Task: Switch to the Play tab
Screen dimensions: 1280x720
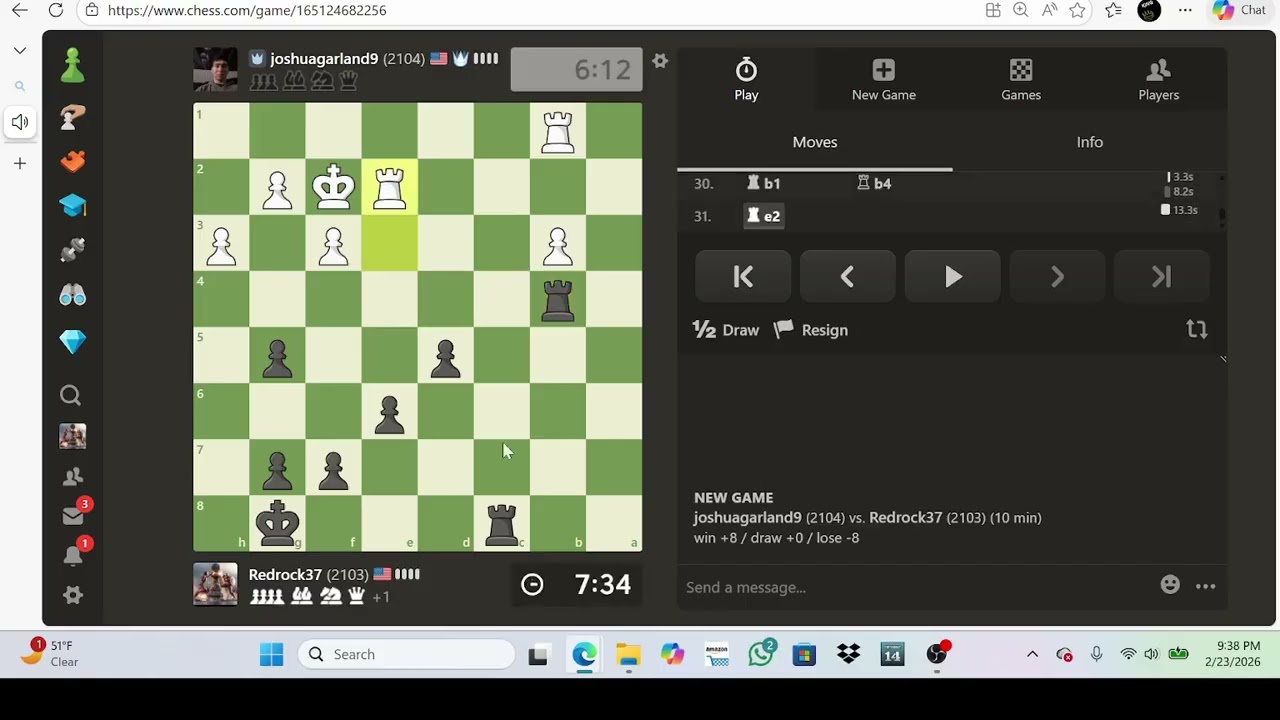Action: [746, 79]
